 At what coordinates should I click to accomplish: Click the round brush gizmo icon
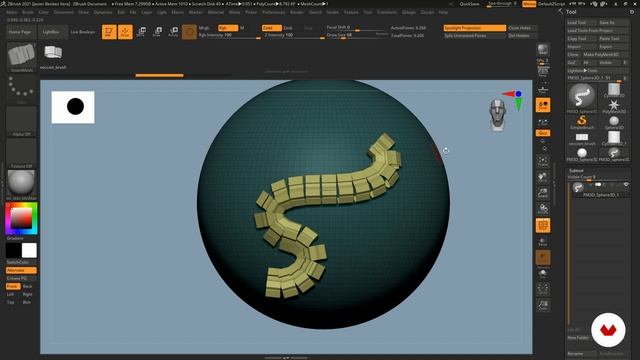tap(189, 32)
